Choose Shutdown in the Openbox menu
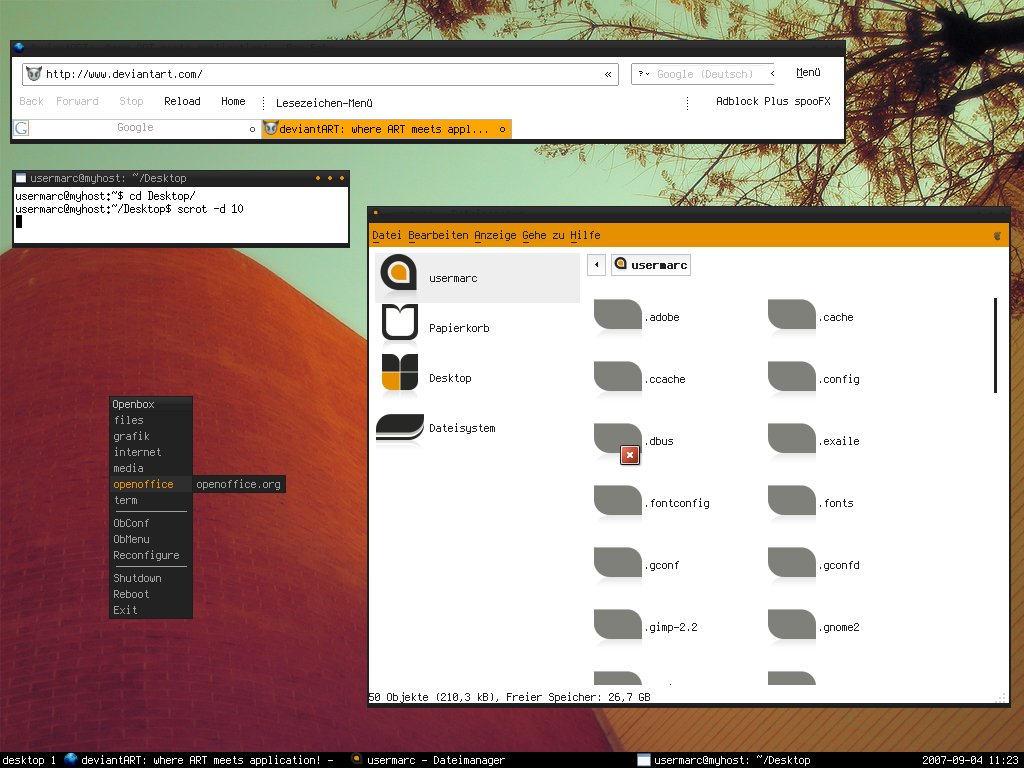Image resolution: width=1024 pixels, height=768 pixels. pyautogui.click(x=151, y=578)
